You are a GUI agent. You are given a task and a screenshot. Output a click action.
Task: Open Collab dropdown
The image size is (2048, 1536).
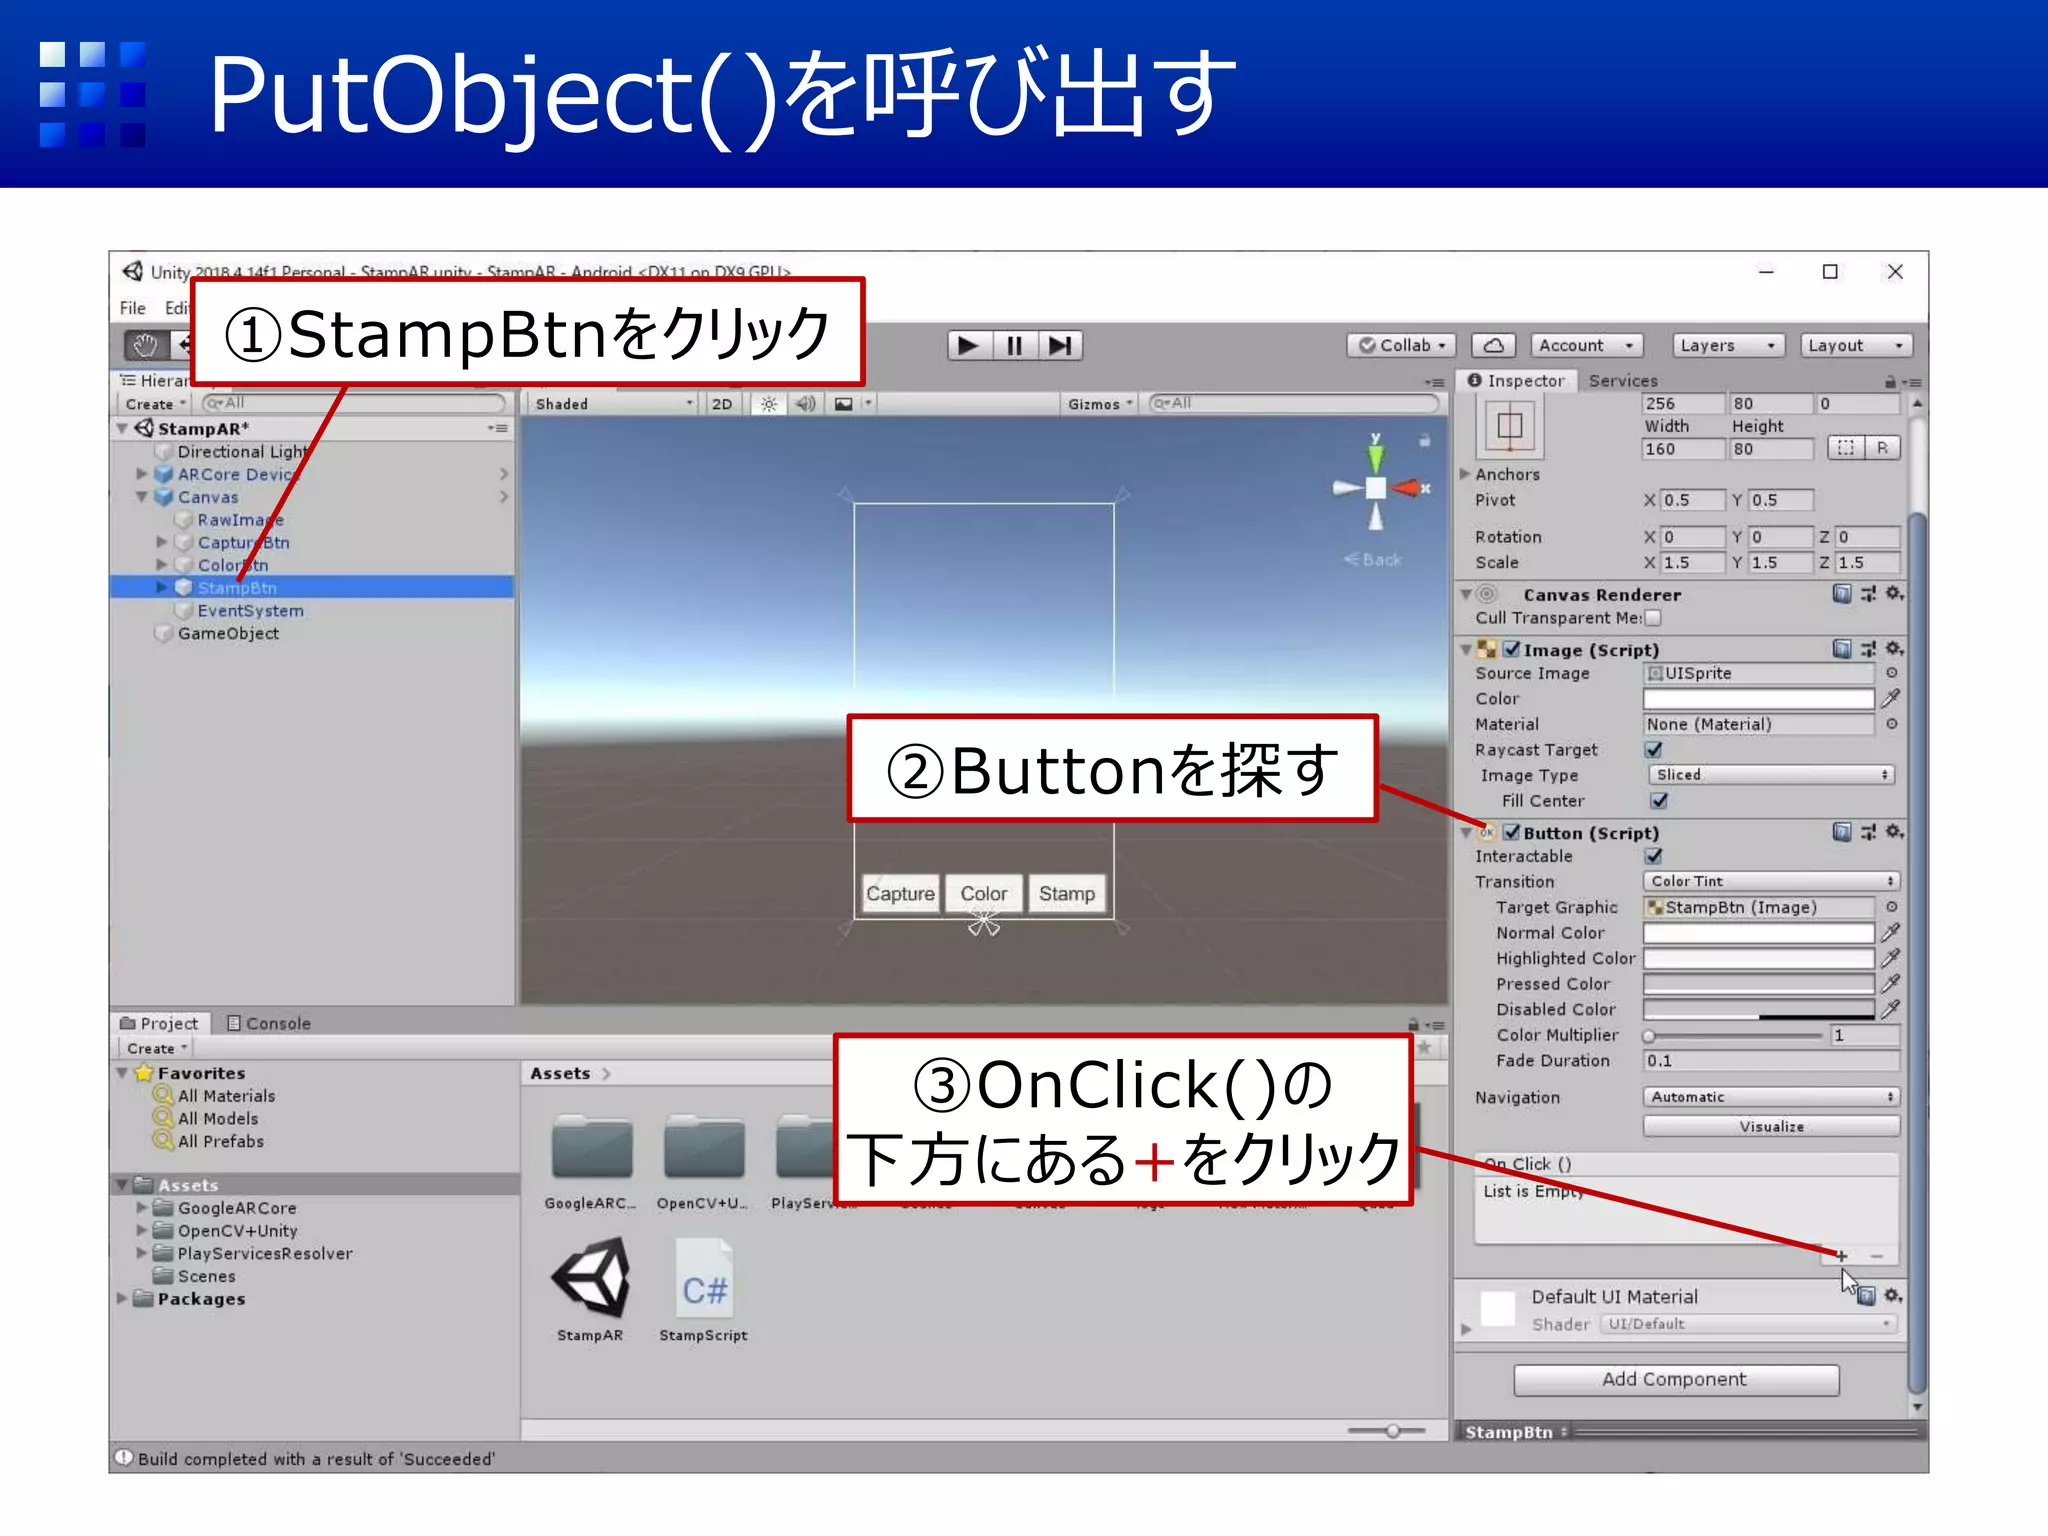(x=1401, y=346)
